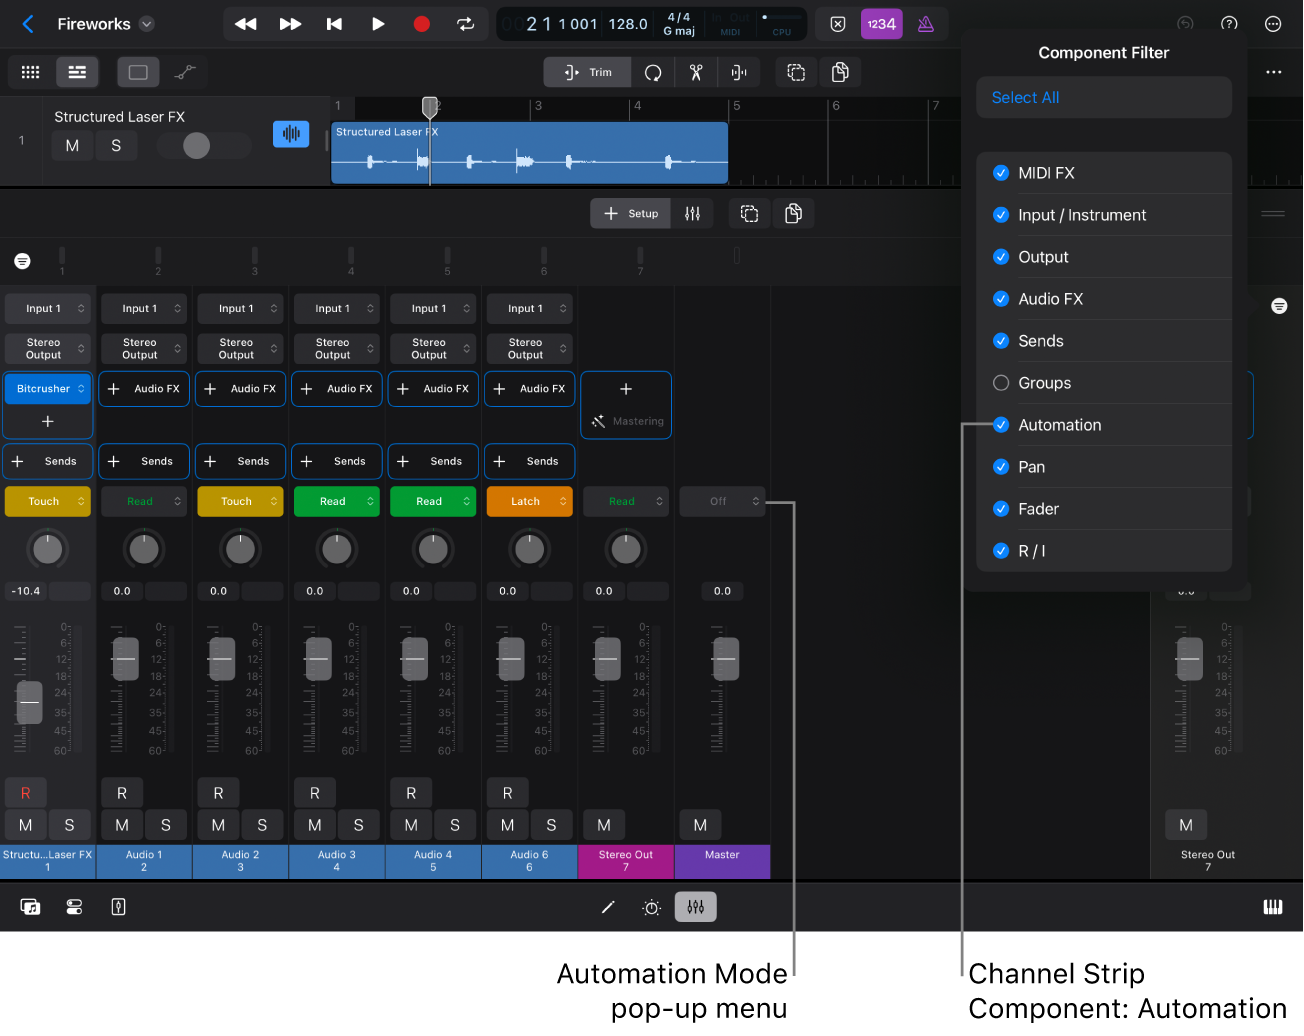Solo the Structured Laser FX track header

(116, 146)
